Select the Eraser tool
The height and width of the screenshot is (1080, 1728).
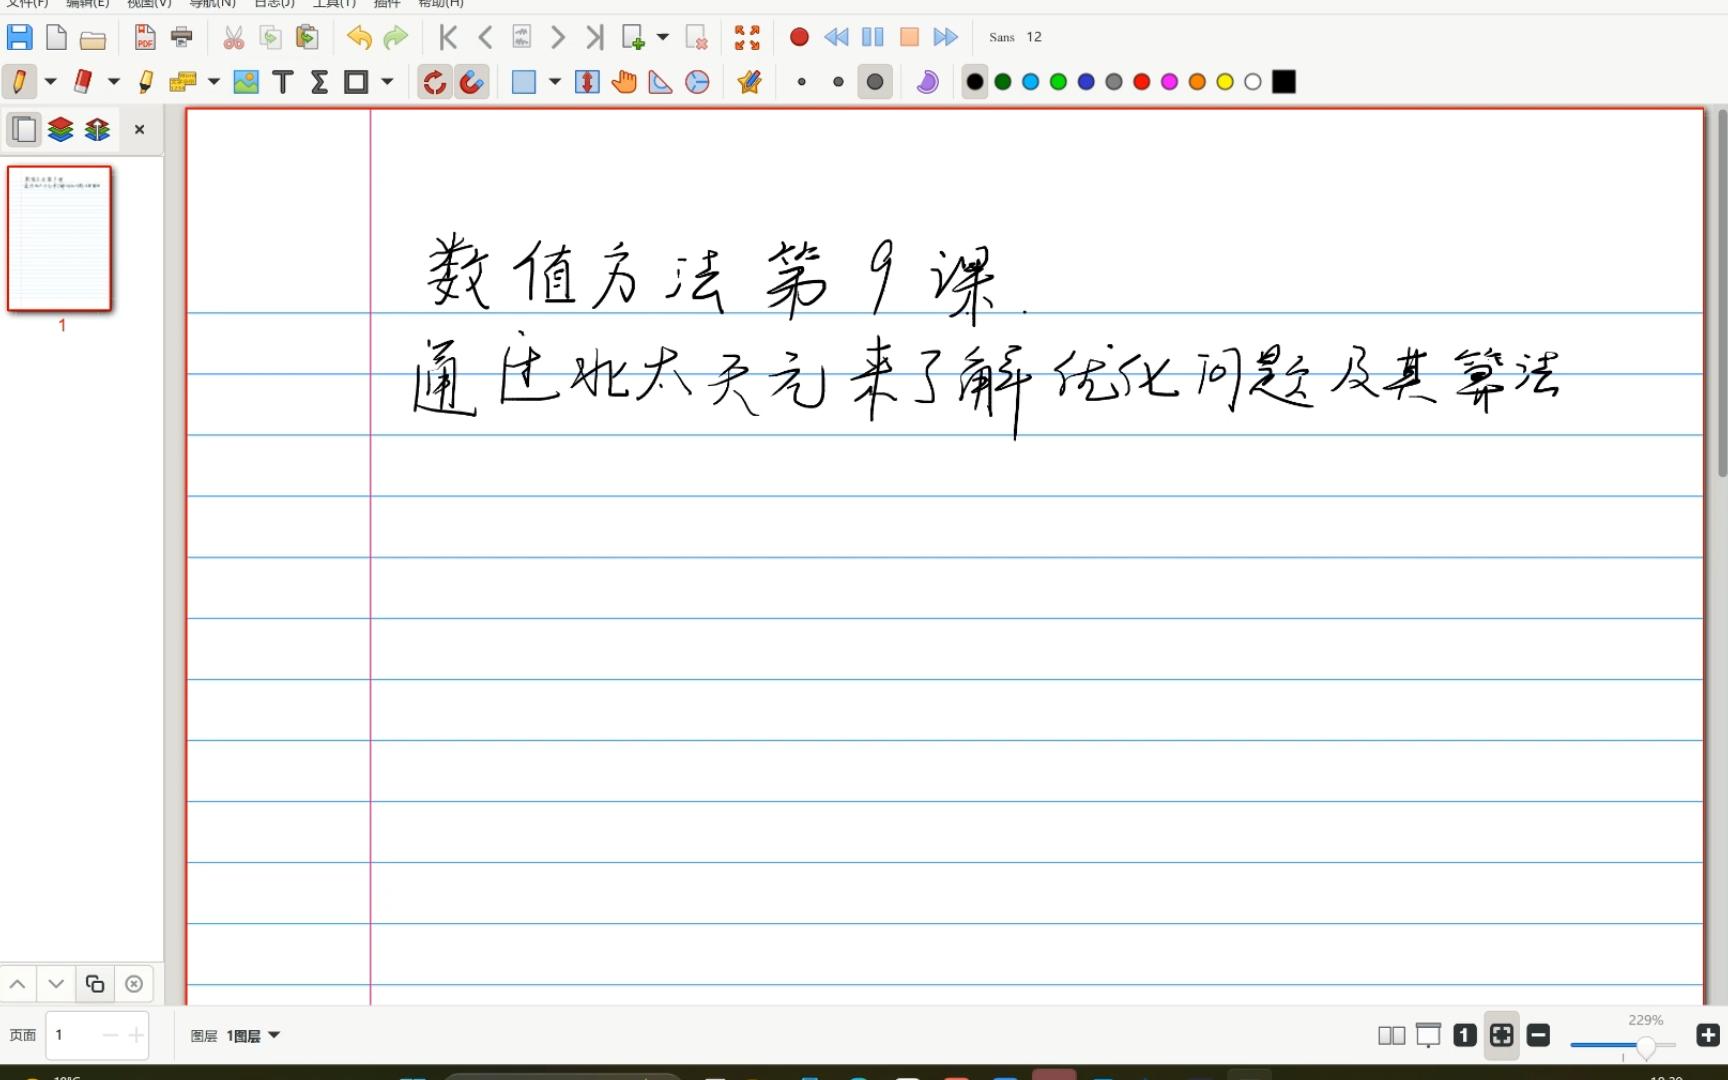[83, 82]
